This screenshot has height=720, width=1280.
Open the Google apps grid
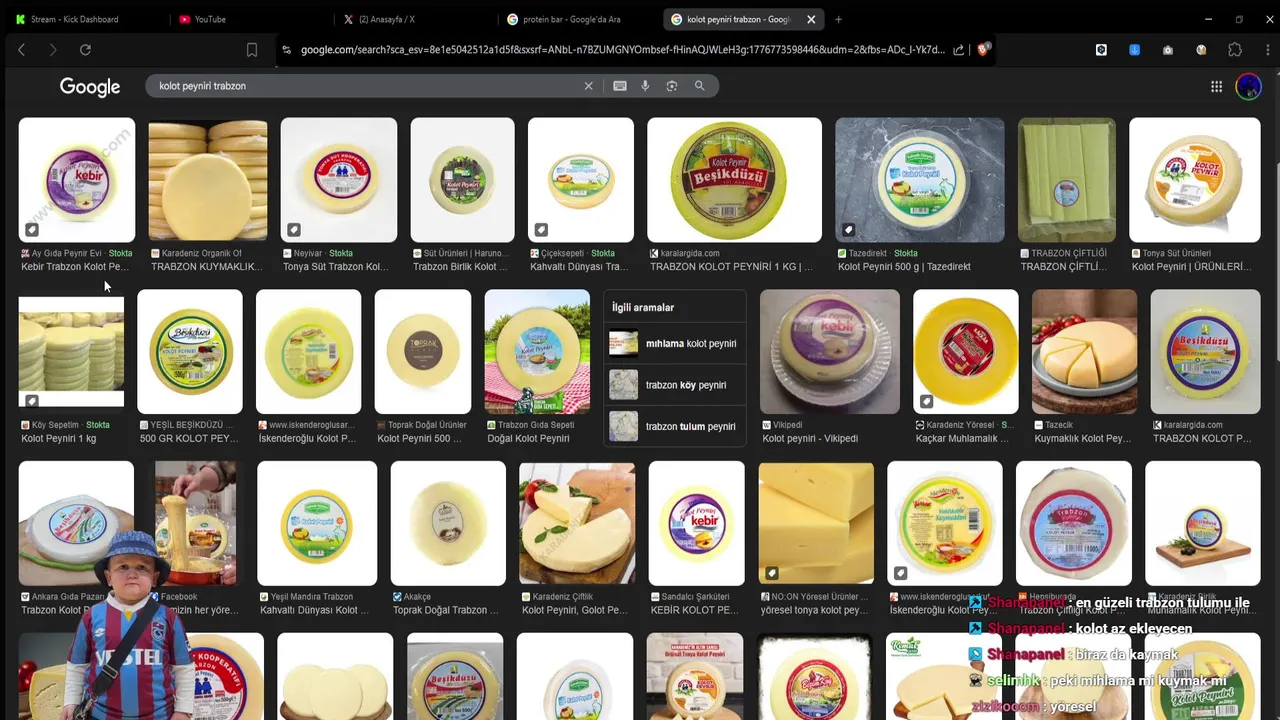1216,87
